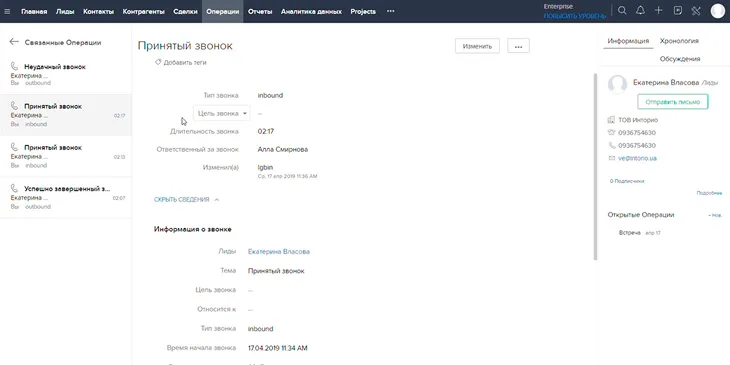Select Успешно завершенный call entry
730x365 pixels.
(66, 197)
